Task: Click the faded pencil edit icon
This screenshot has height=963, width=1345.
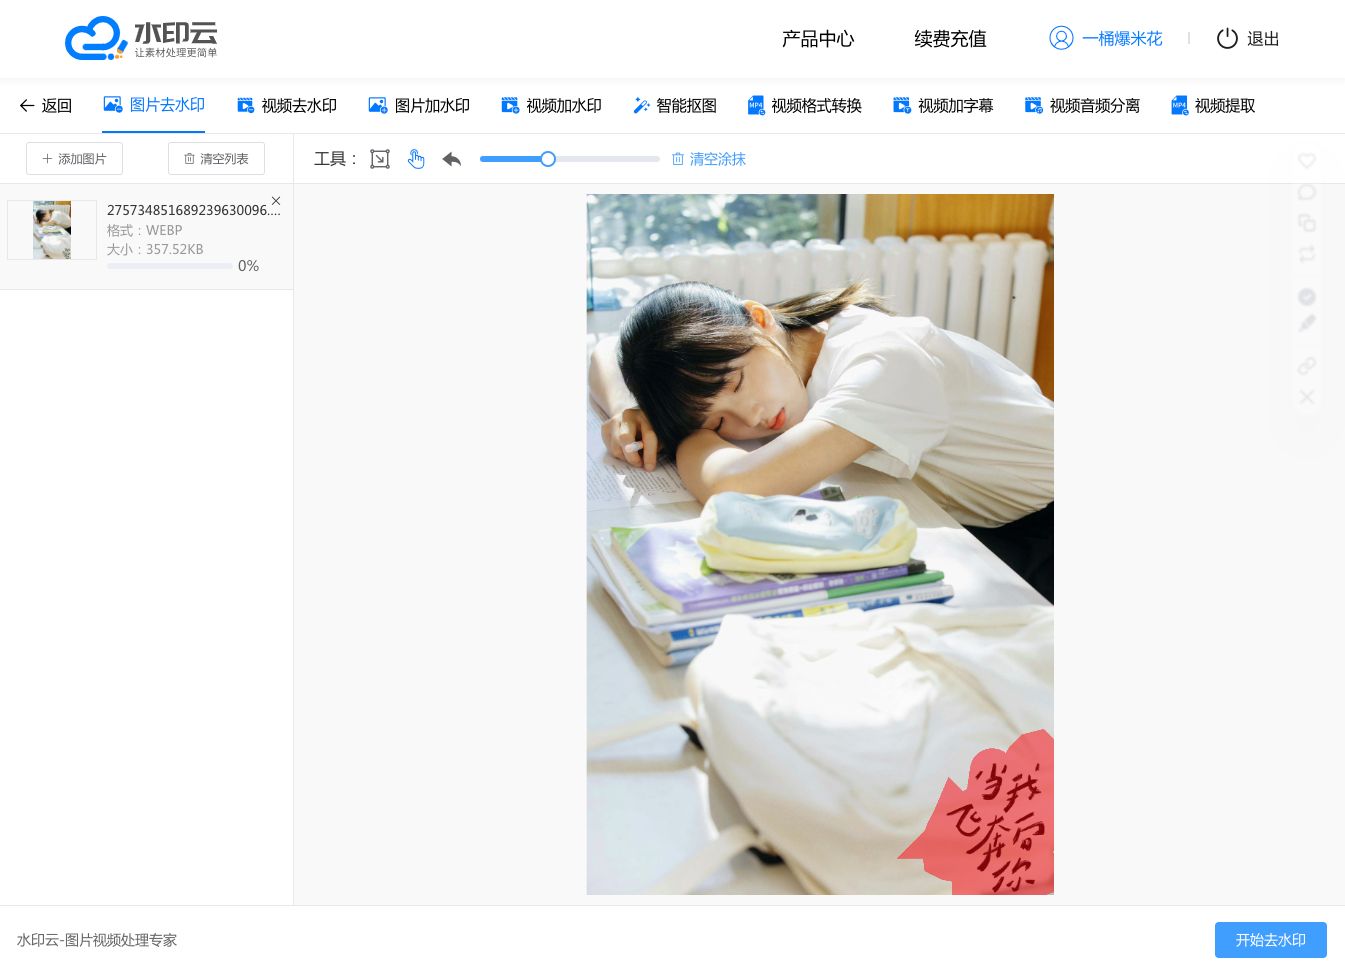Action: 1307,324
